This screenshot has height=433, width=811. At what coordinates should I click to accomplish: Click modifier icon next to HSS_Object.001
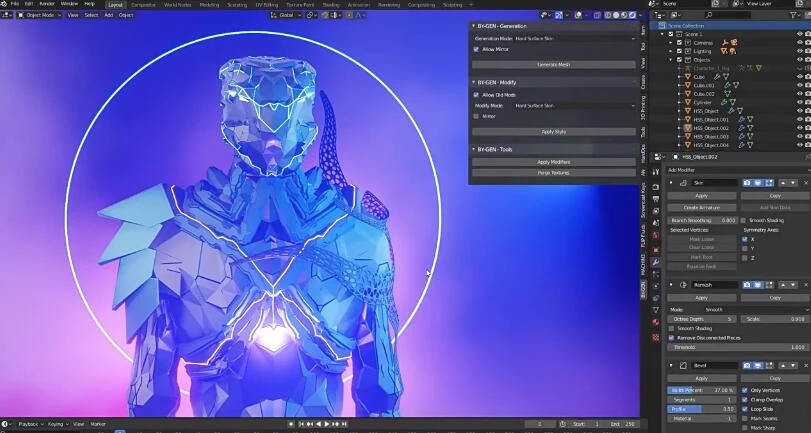click(x=742, y=119)
